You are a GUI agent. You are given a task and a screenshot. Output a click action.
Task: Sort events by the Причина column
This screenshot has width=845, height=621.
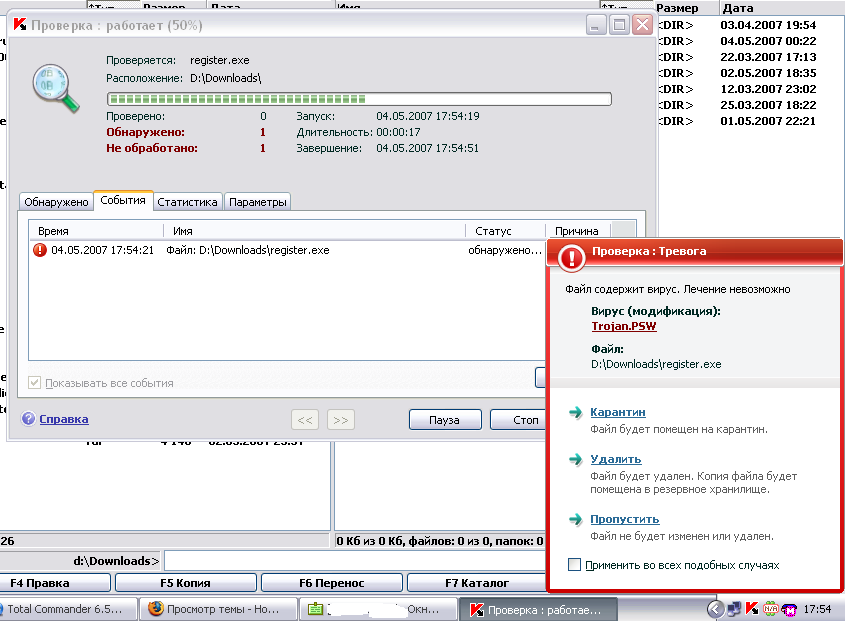[578, 231]
